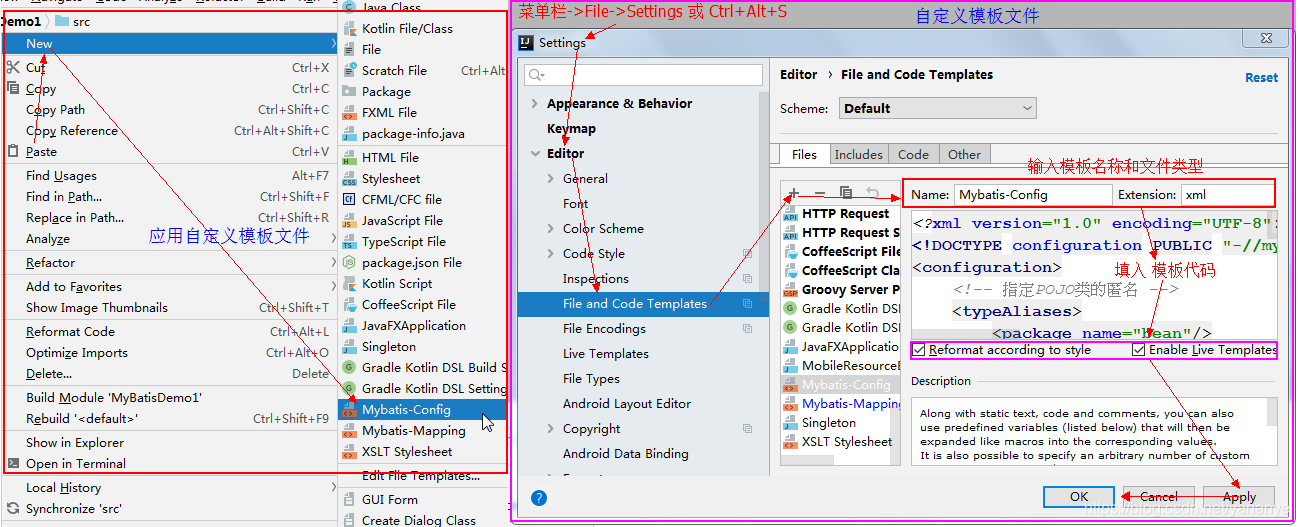Click the Singleton icon in New submenu

[x=349, y=346]
